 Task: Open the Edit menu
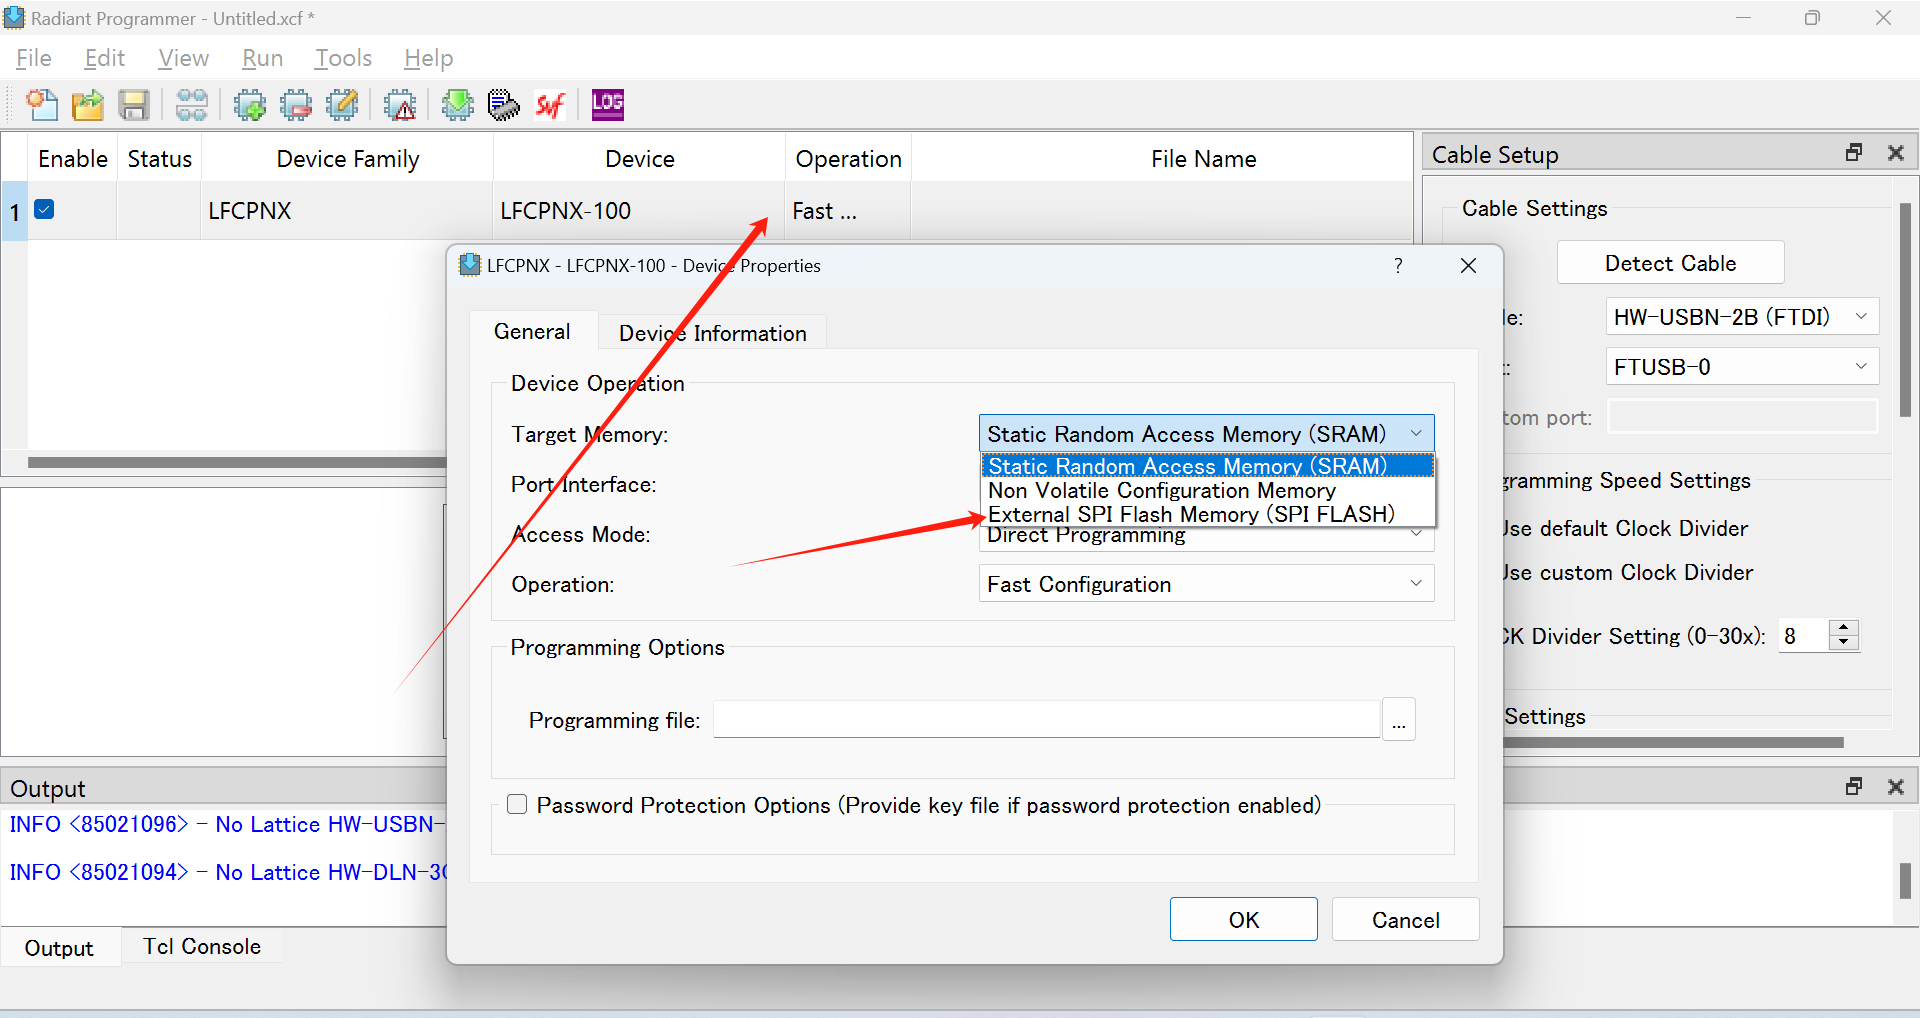pos(105,58)
